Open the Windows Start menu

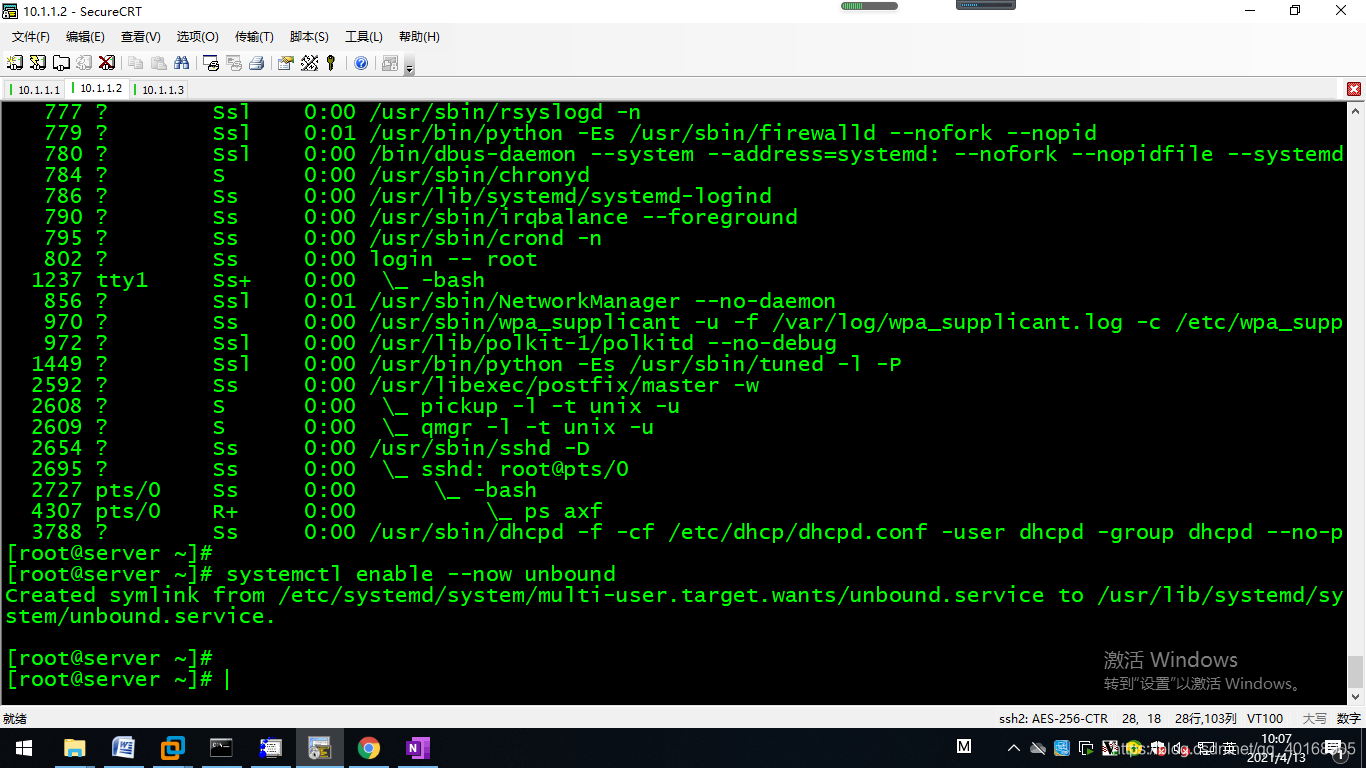click(24, 748)
